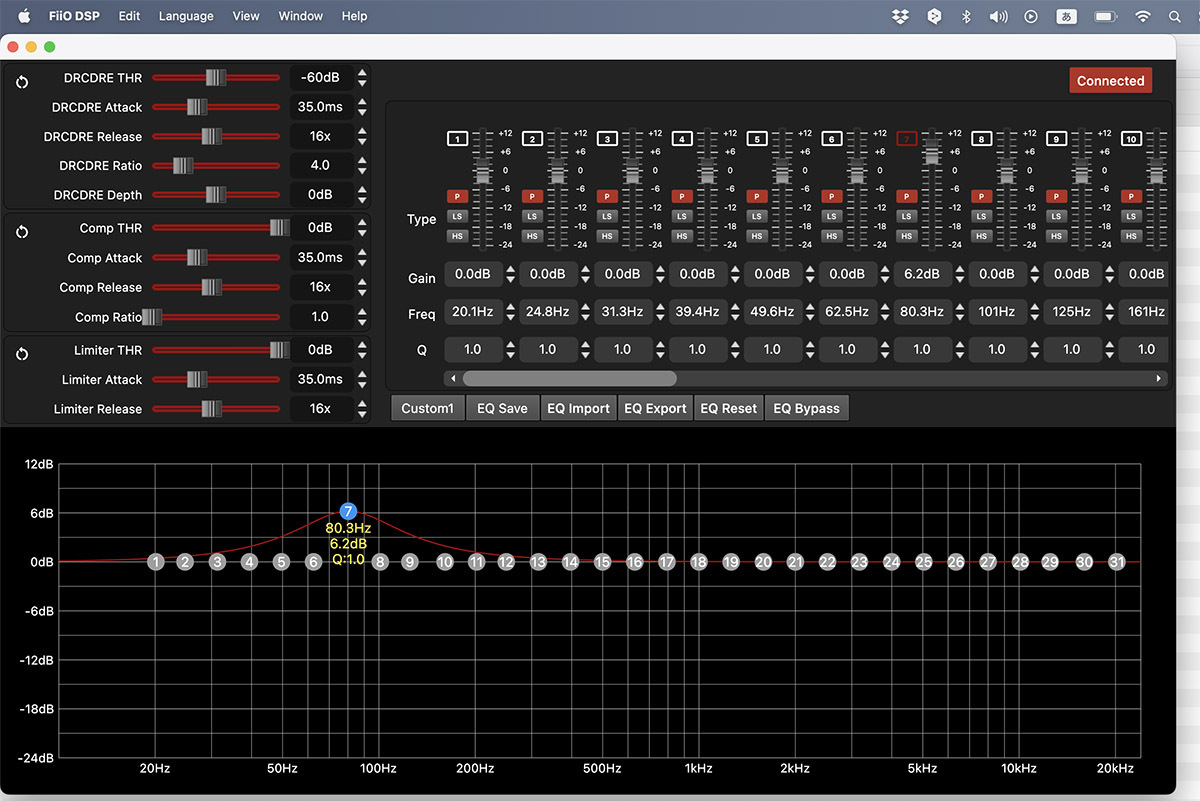Click the DRCDRE section reset icon
Viewport: 1200px width, 801px height.
[x=22, y=83]
